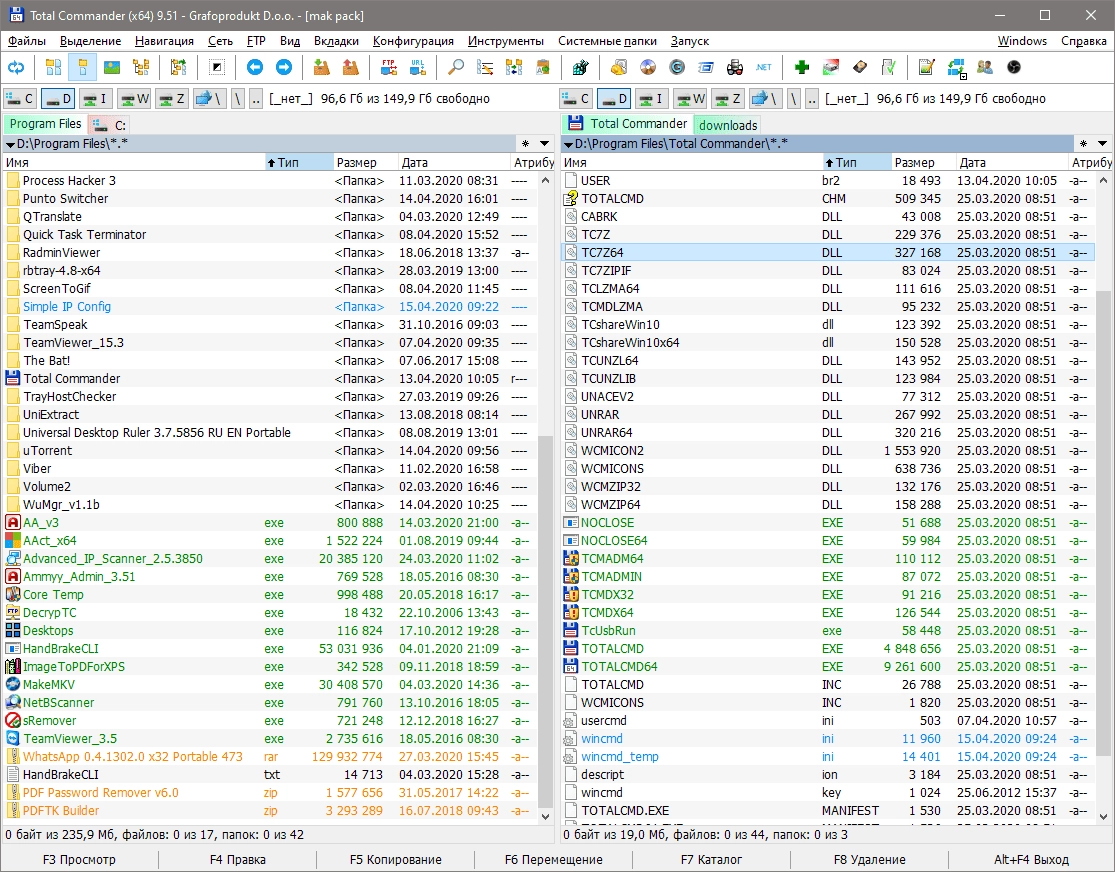Image resolution: width=1115 pixels, height=872 pixels.
Task: Select the Simple IP Config folder
Action: pos(270,307)
